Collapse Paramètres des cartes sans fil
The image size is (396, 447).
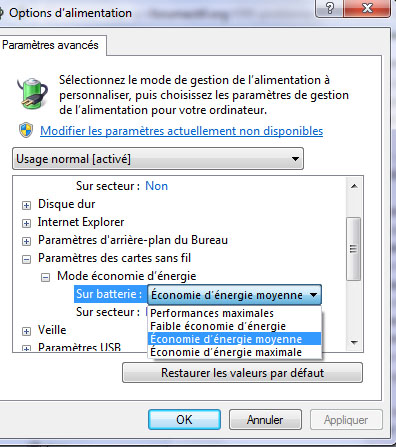pos(26,259)
